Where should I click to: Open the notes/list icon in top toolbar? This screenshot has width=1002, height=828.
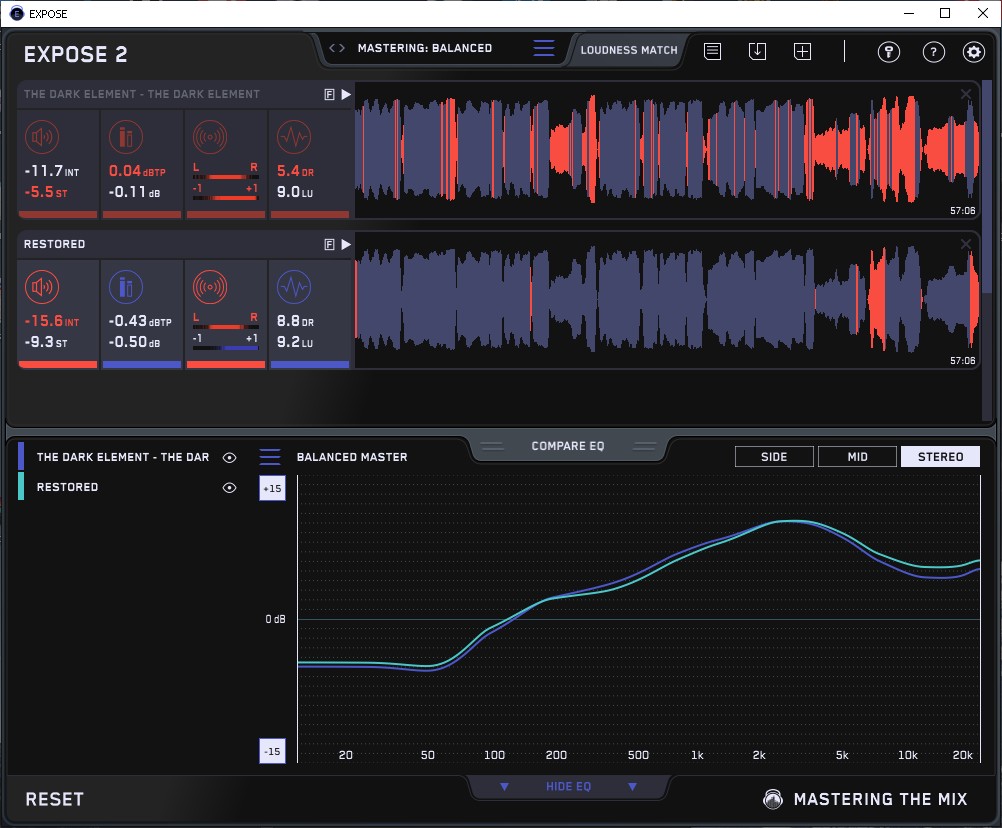coord(713,51)
